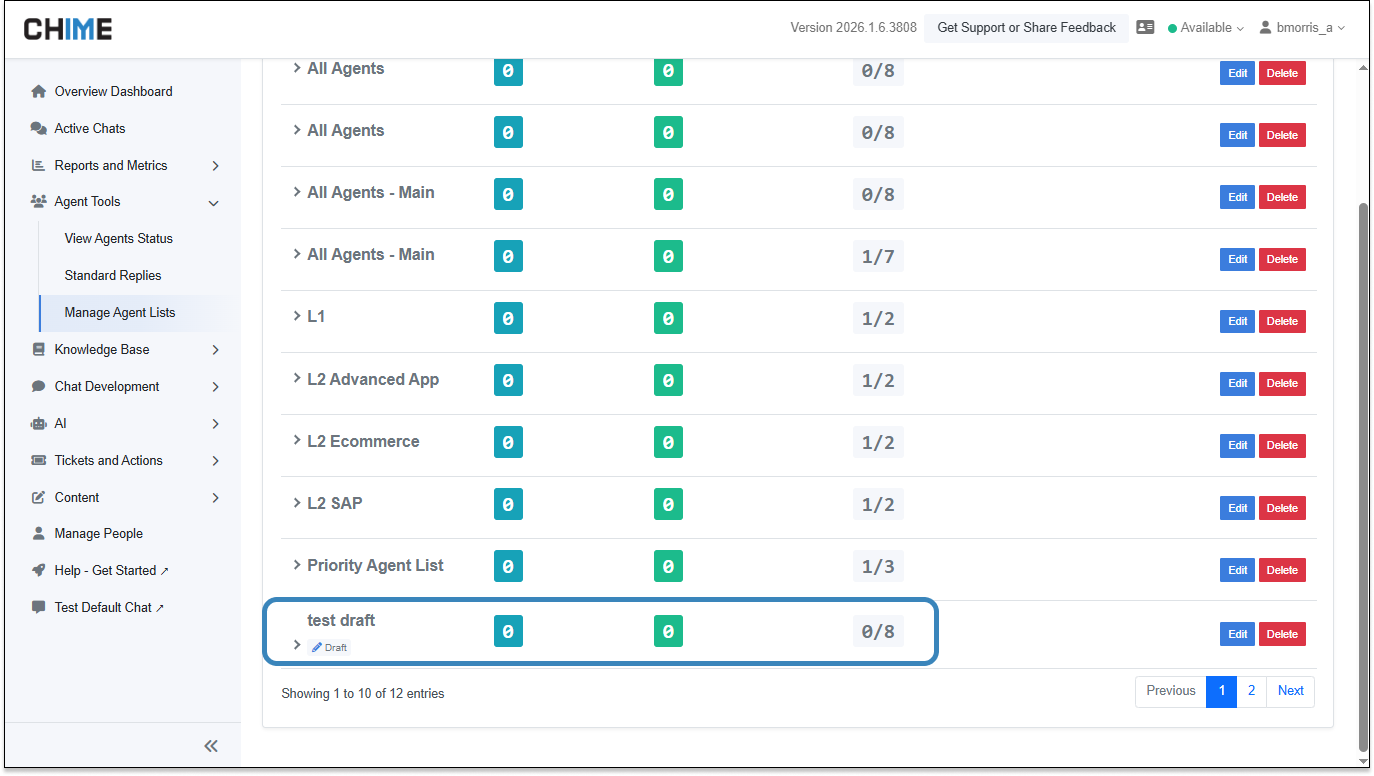Open the bmorris_a user menu
1374x776 pixels.
[1301, 28]
